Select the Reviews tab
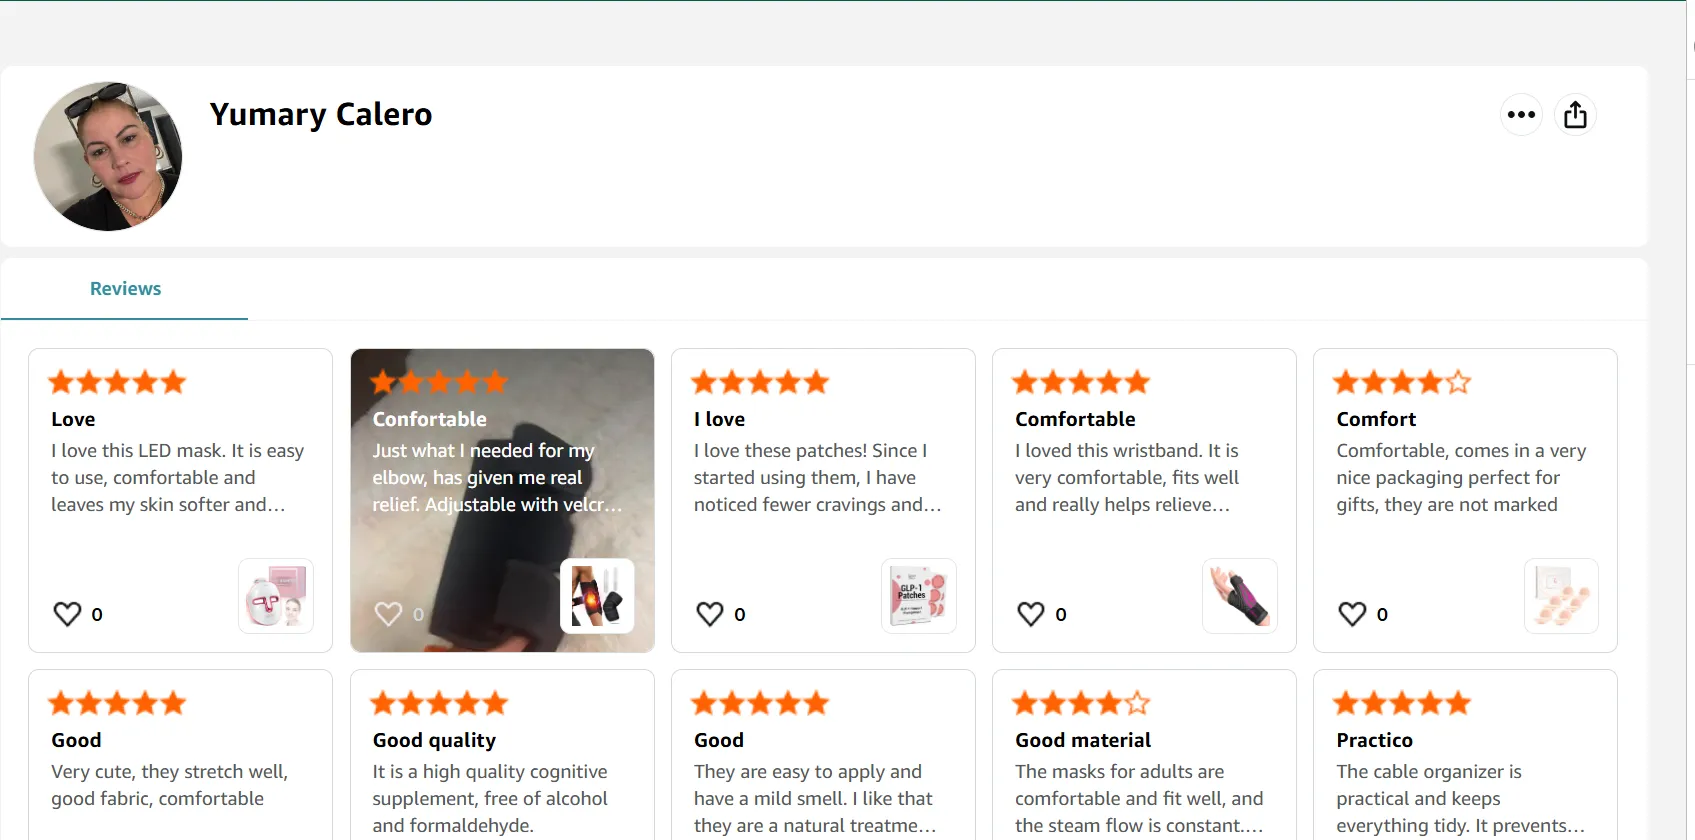 [x=125, y=289]
